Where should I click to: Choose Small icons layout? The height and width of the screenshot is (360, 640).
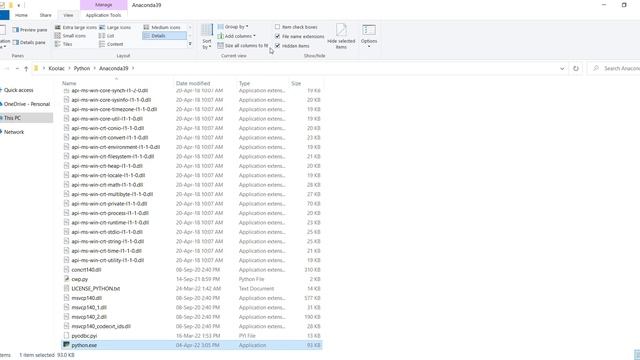tap(70, 36)
